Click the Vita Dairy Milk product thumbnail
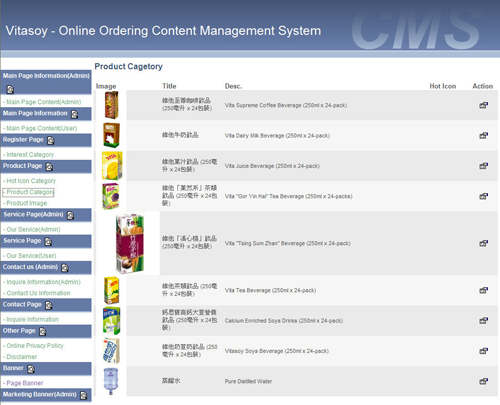This screenshot has height=405, width=500. (111, 136)
